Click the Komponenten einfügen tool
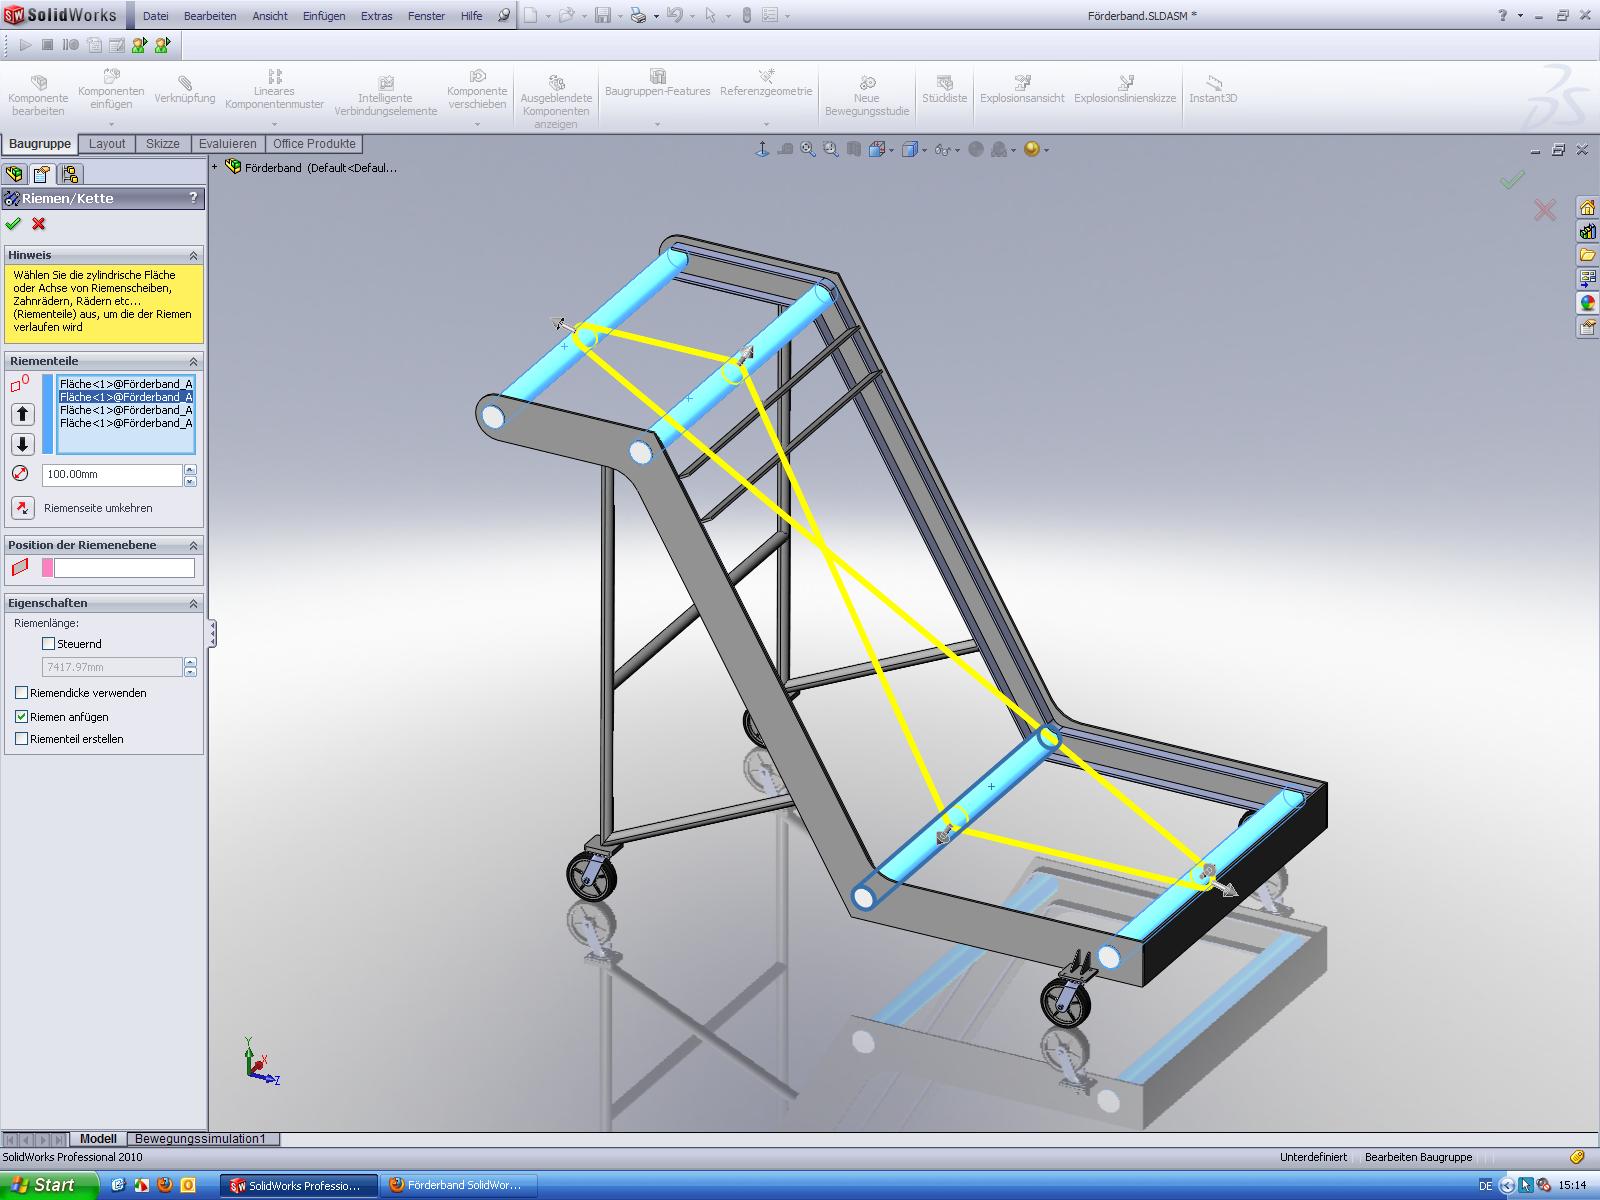Image resolution: width=1600 pixels, height=1200 pixels. click(x=111, y=90)
